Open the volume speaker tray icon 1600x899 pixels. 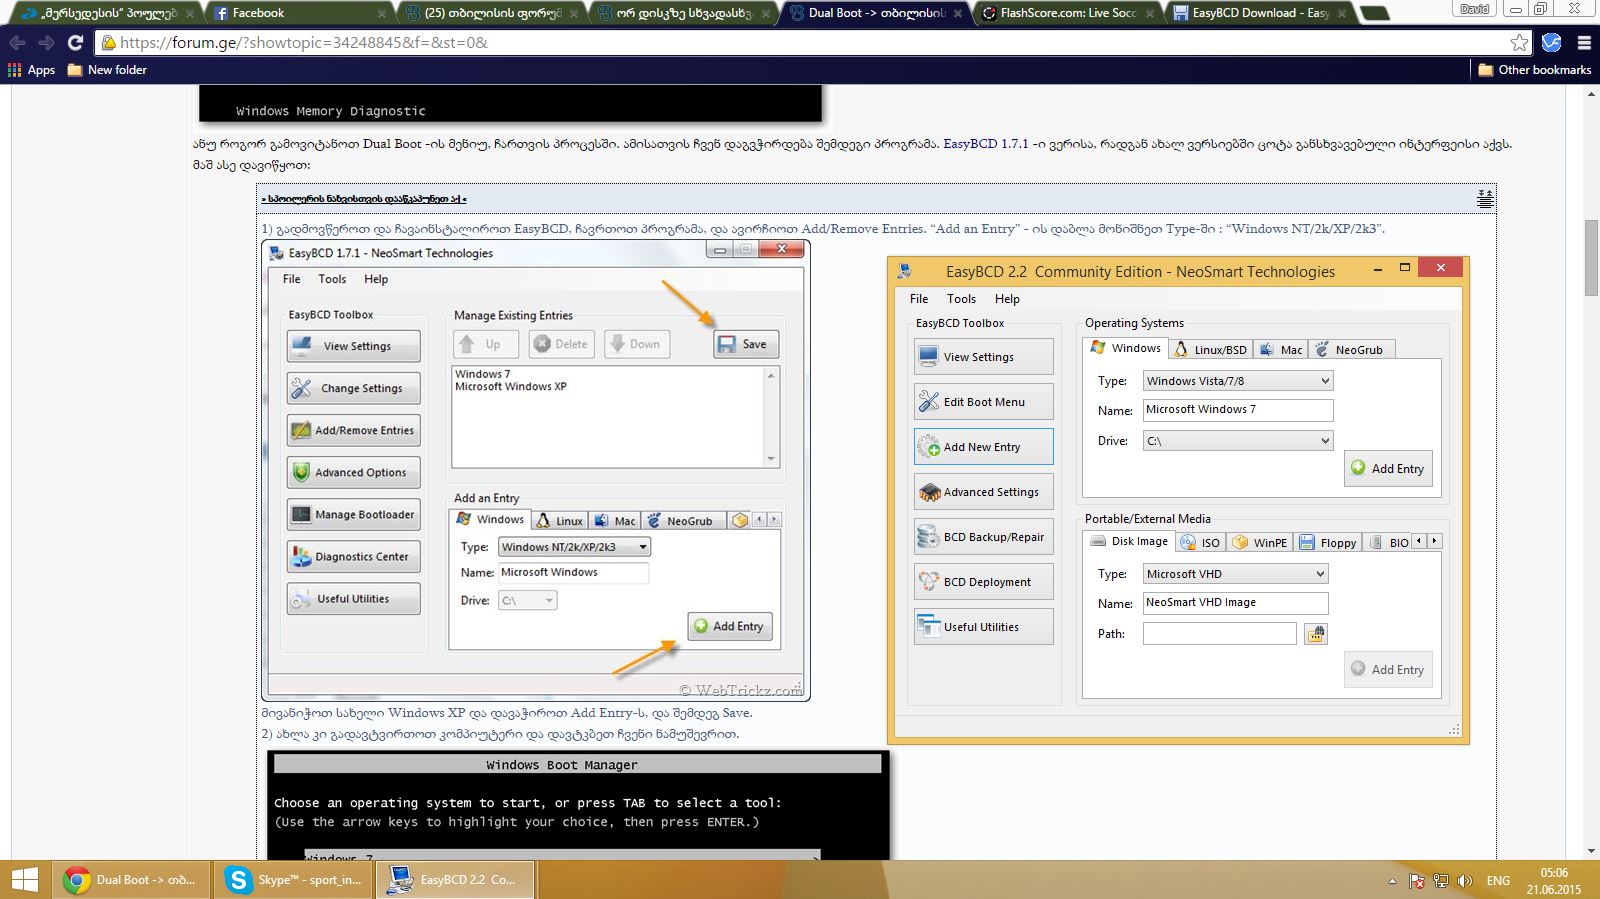pyautogui.click(x=1465, y=881)
